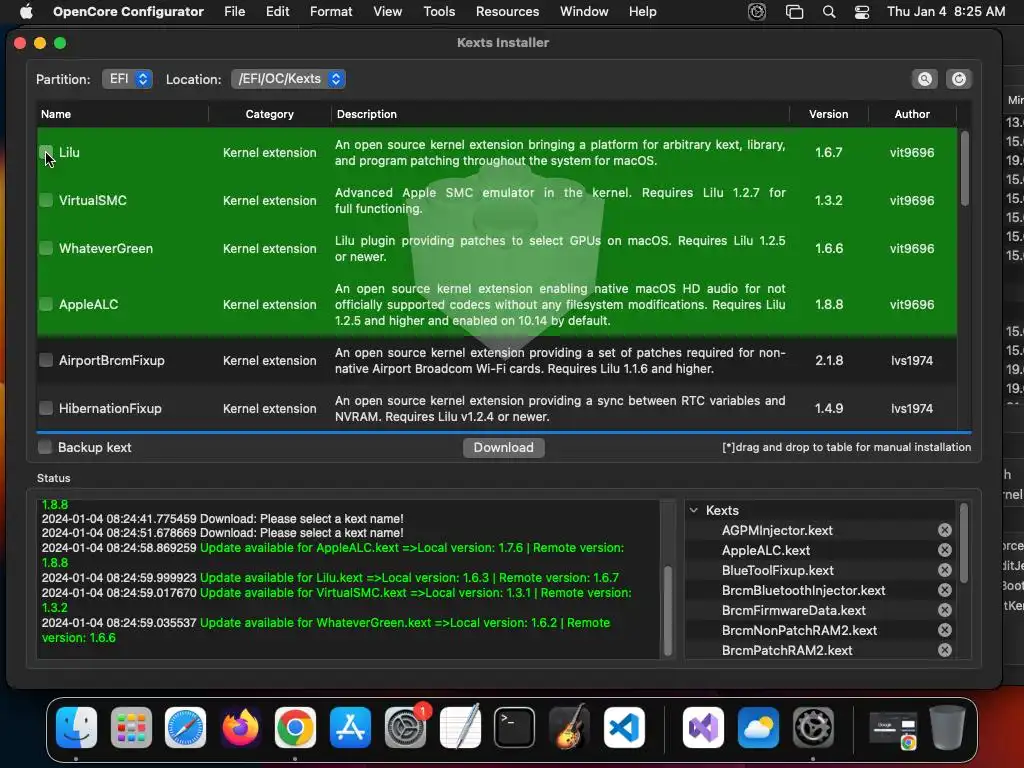Click the Status log vertical scrollbar

667,611
